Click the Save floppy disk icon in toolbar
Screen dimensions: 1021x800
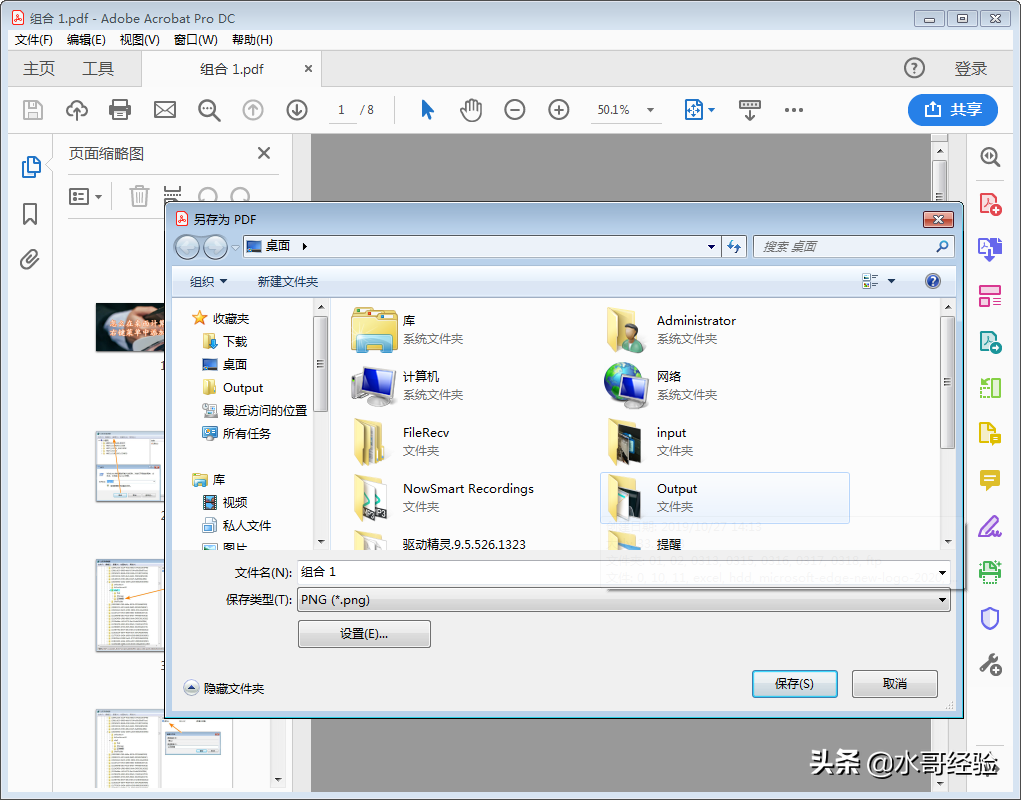coord(33,110)
